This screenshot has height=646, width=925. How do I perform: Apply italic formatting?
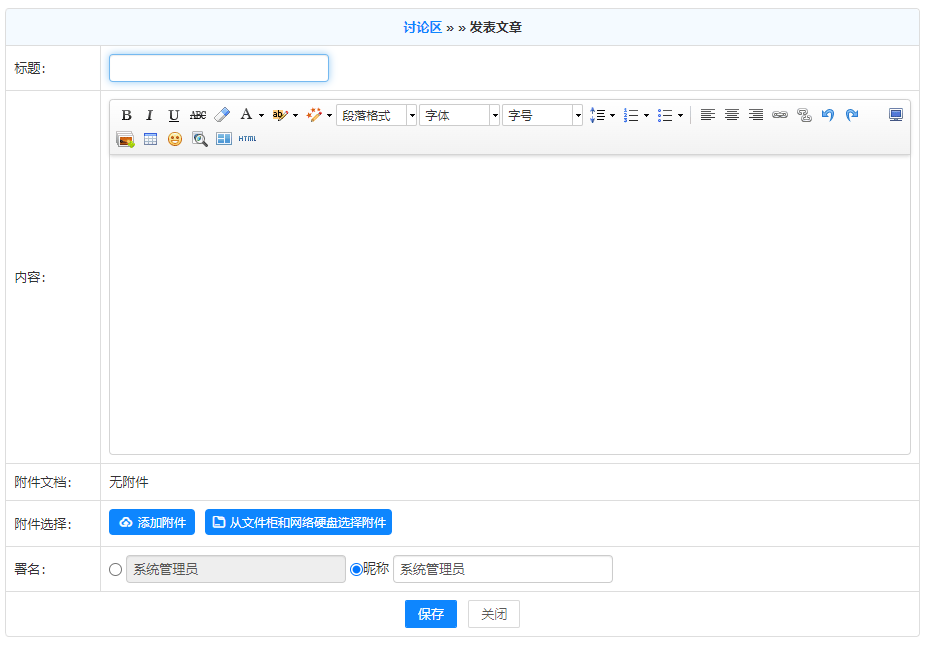pos(150,115)
